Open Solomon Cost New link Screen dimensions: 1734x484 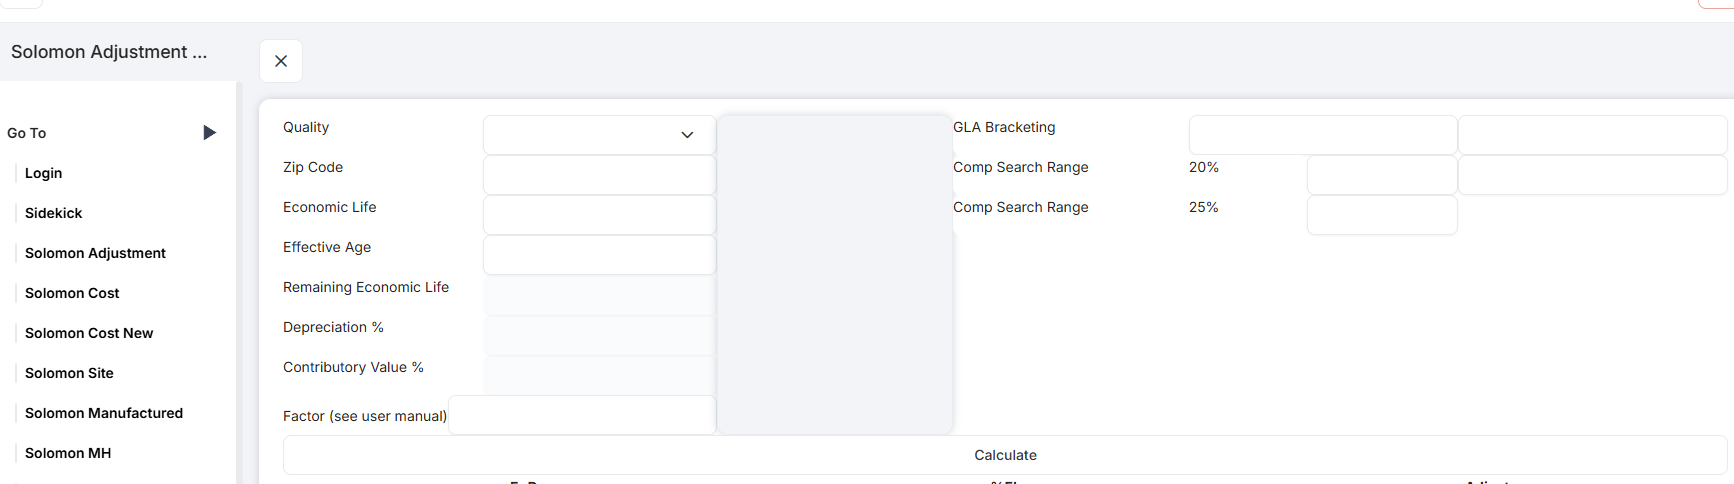coord(89,333)
